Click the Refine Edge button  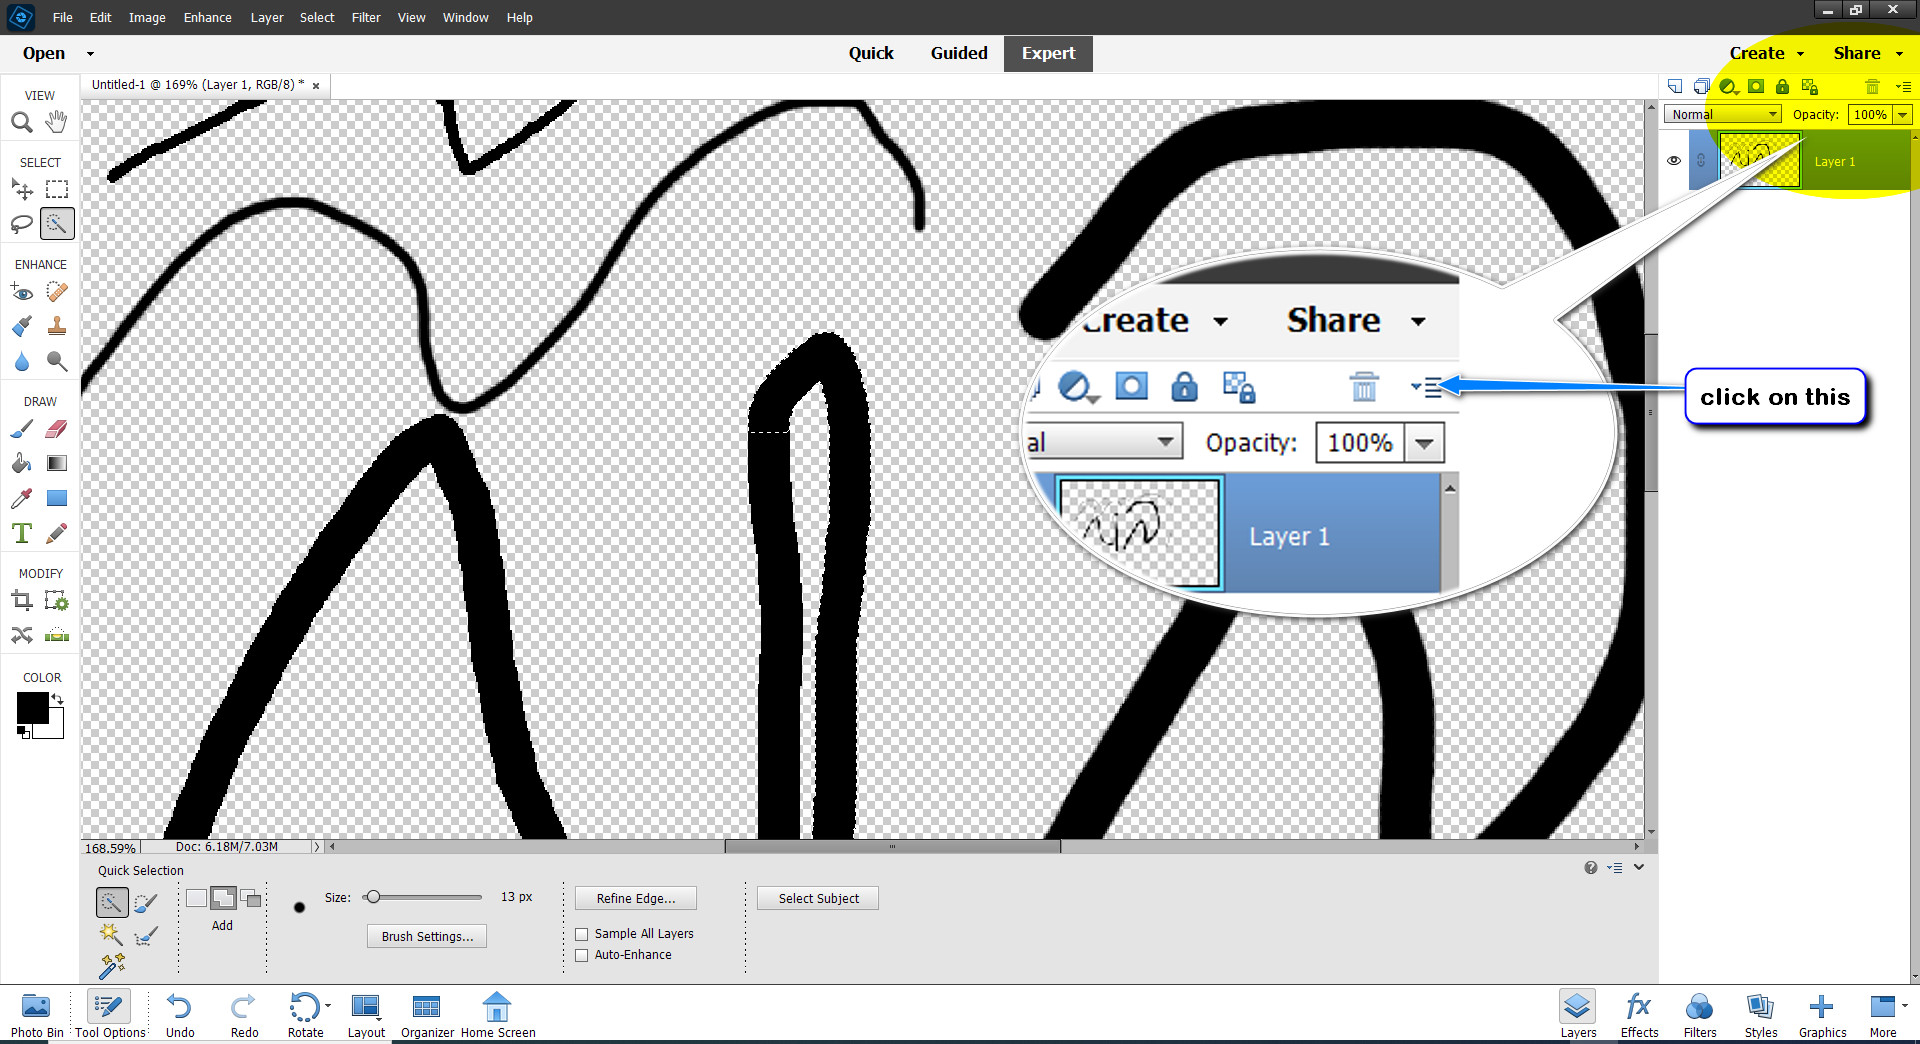coord(635,898)
